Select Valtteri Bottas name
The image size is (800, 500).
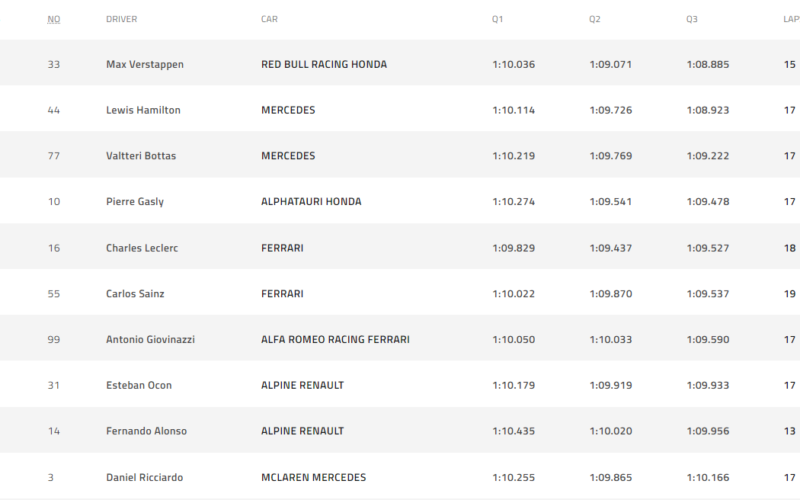coord(141,156)
